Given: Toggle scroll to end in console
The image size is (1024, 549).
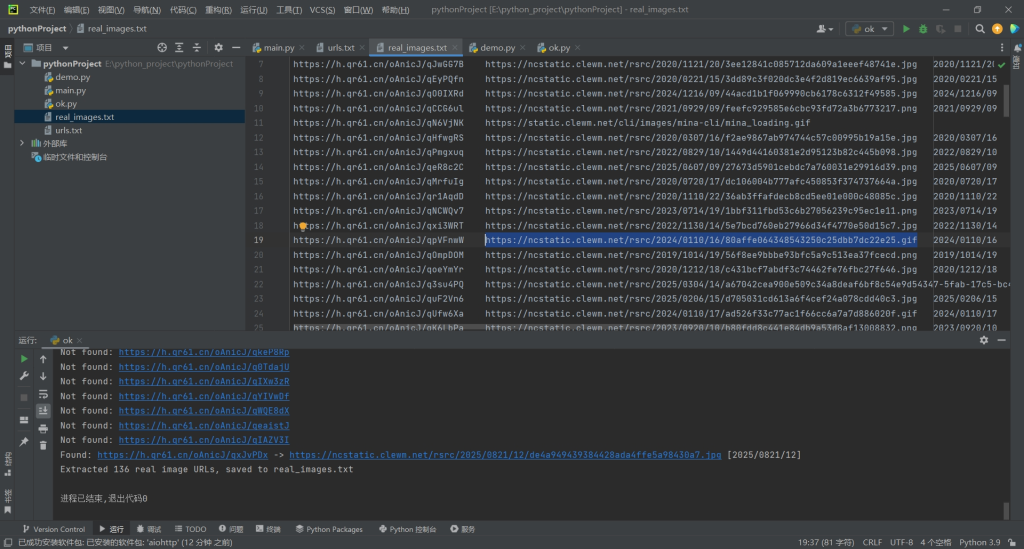Looking at the screenshot, I should click(x=43, y=410).
